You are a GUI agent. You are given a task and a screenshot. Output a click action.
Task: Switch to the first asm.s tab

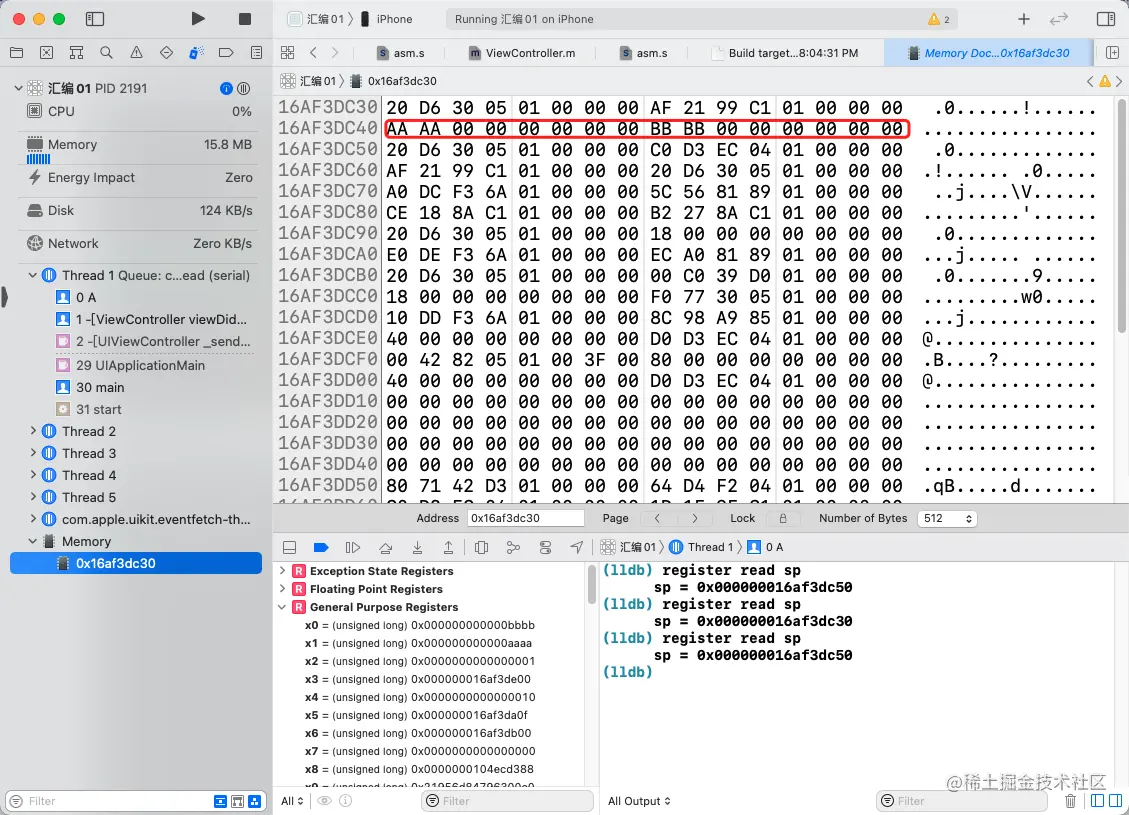[401, 53]
